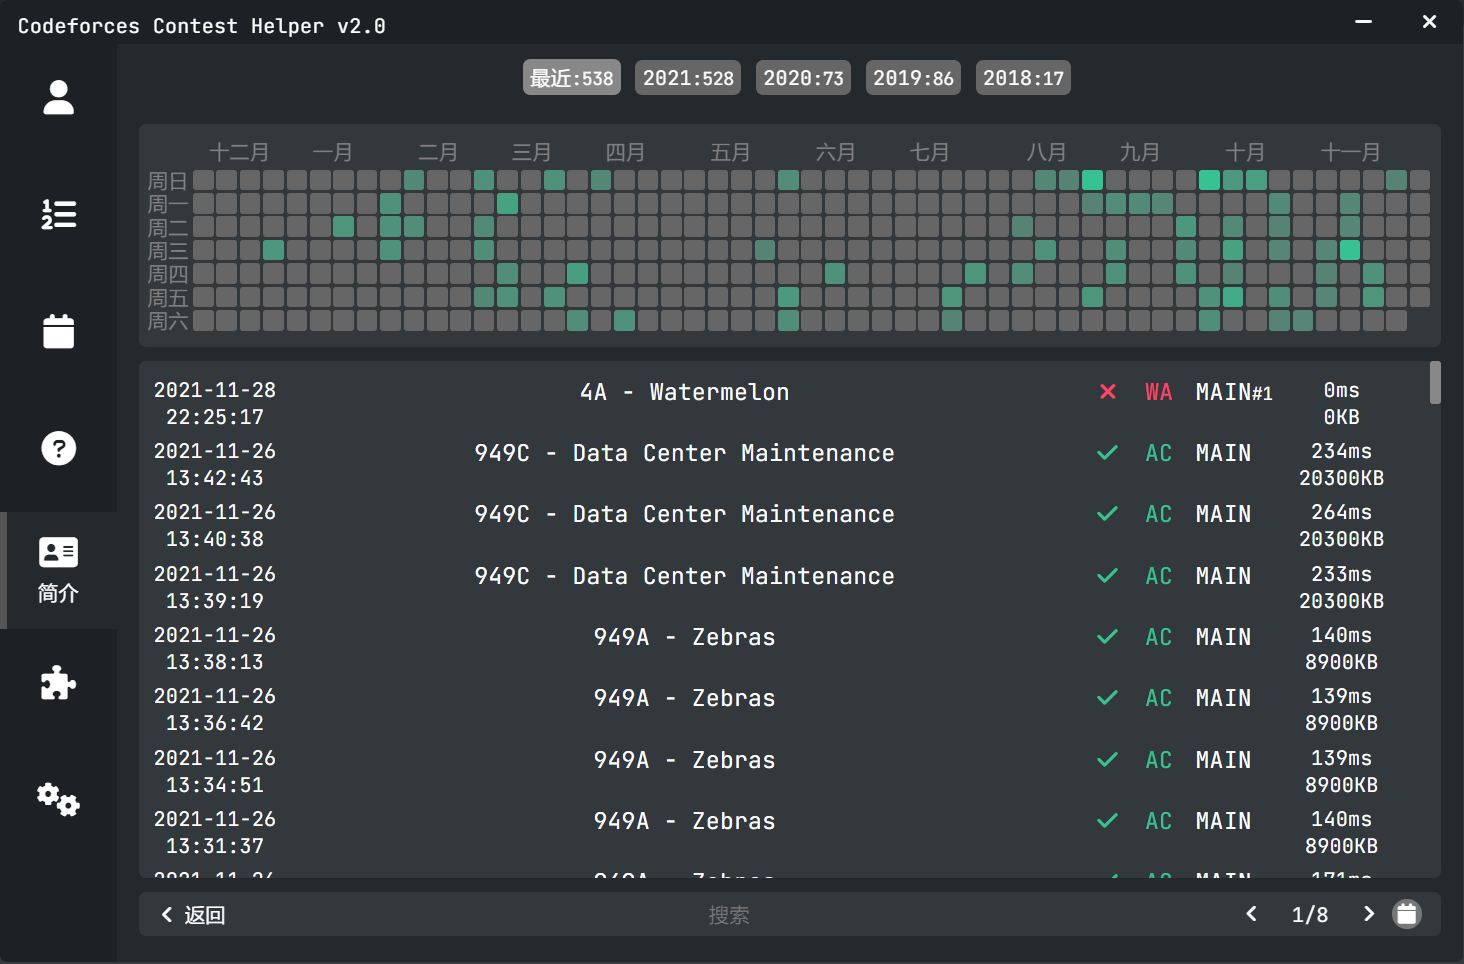Image resolution: width=1464 pixels, height=964 pixels.
Task: Go to the next submissions page
Action: 1368,914
